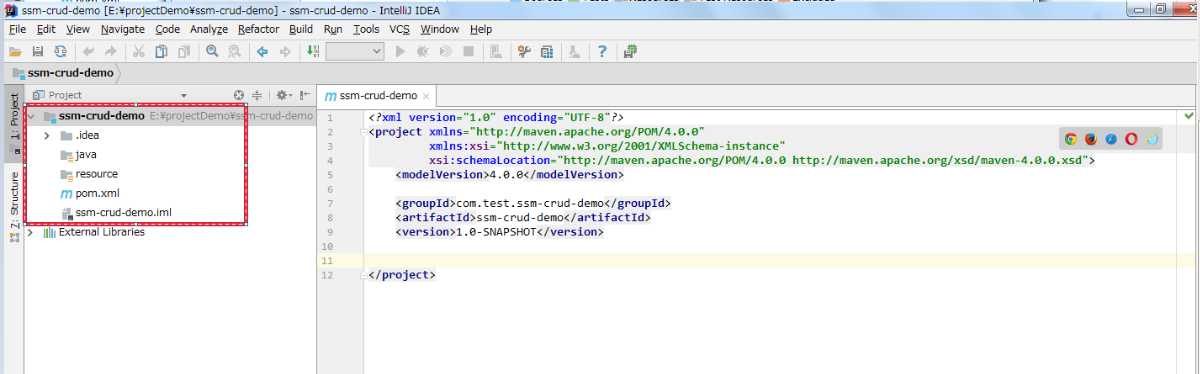Image resolution: width=1200 pixels, height=374 pixels.
Task: Click the Build Project icon
Action: (x=313, y=51)
